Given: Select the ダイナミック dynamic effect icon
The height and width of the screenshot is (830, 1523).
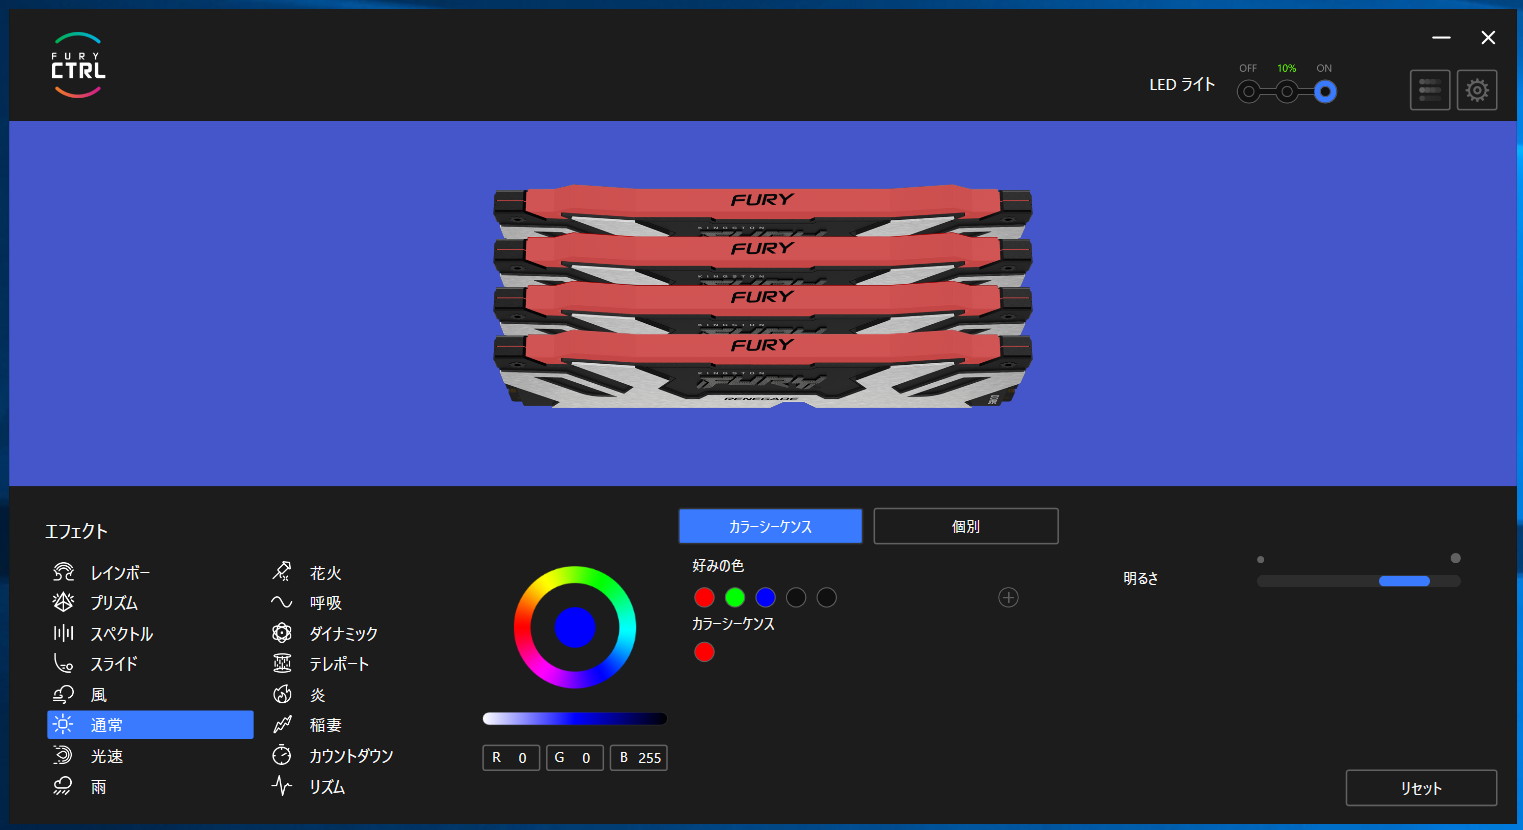Looking at the screenshot, I should 282,633.
